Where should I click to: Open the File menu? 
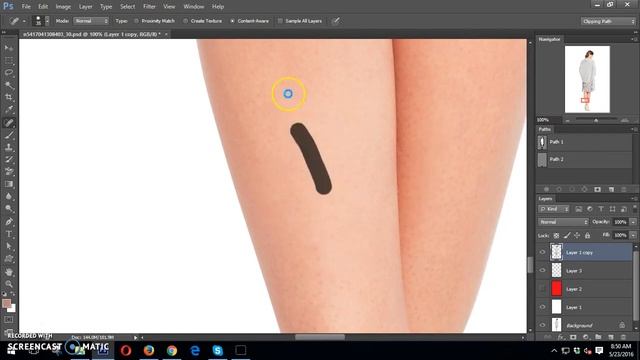coord(26,7)
